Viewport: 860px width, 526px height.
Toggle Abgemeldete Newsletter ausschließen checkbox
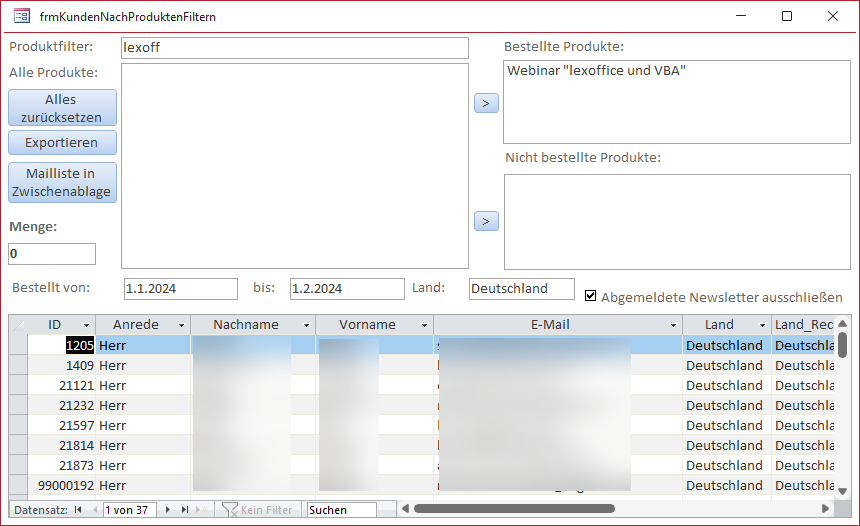(591, 296)
